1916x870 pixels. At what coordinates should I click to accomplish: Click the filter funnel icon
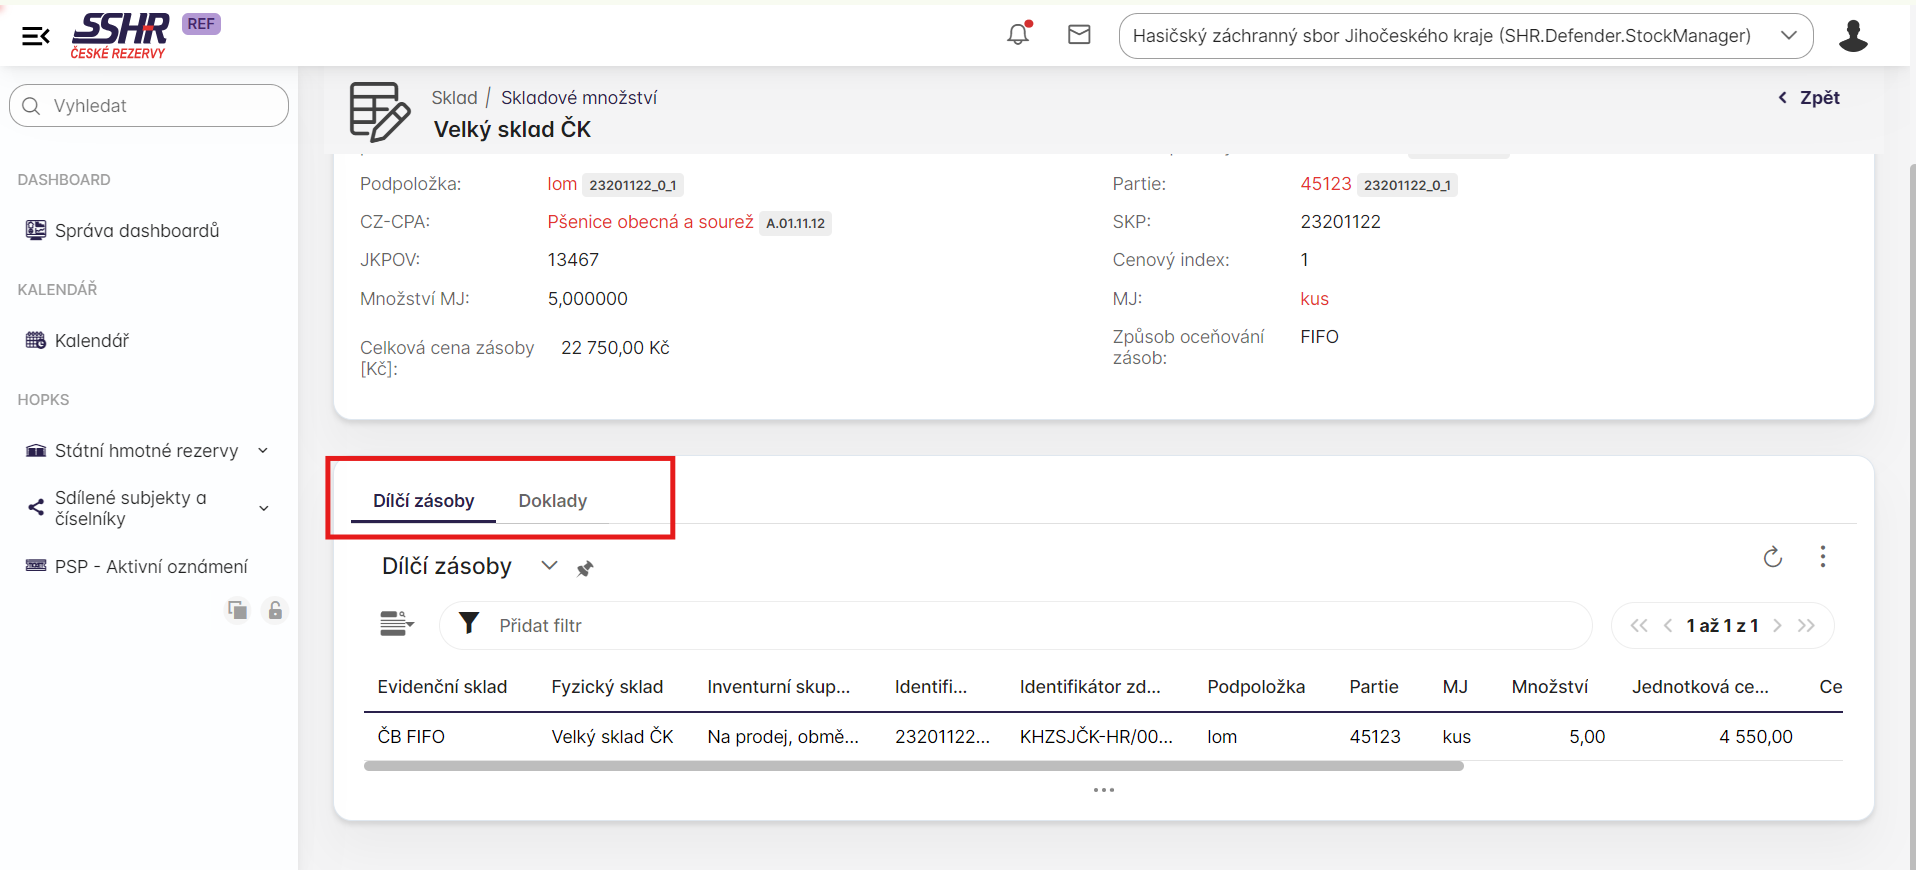[x=468, y=624]
